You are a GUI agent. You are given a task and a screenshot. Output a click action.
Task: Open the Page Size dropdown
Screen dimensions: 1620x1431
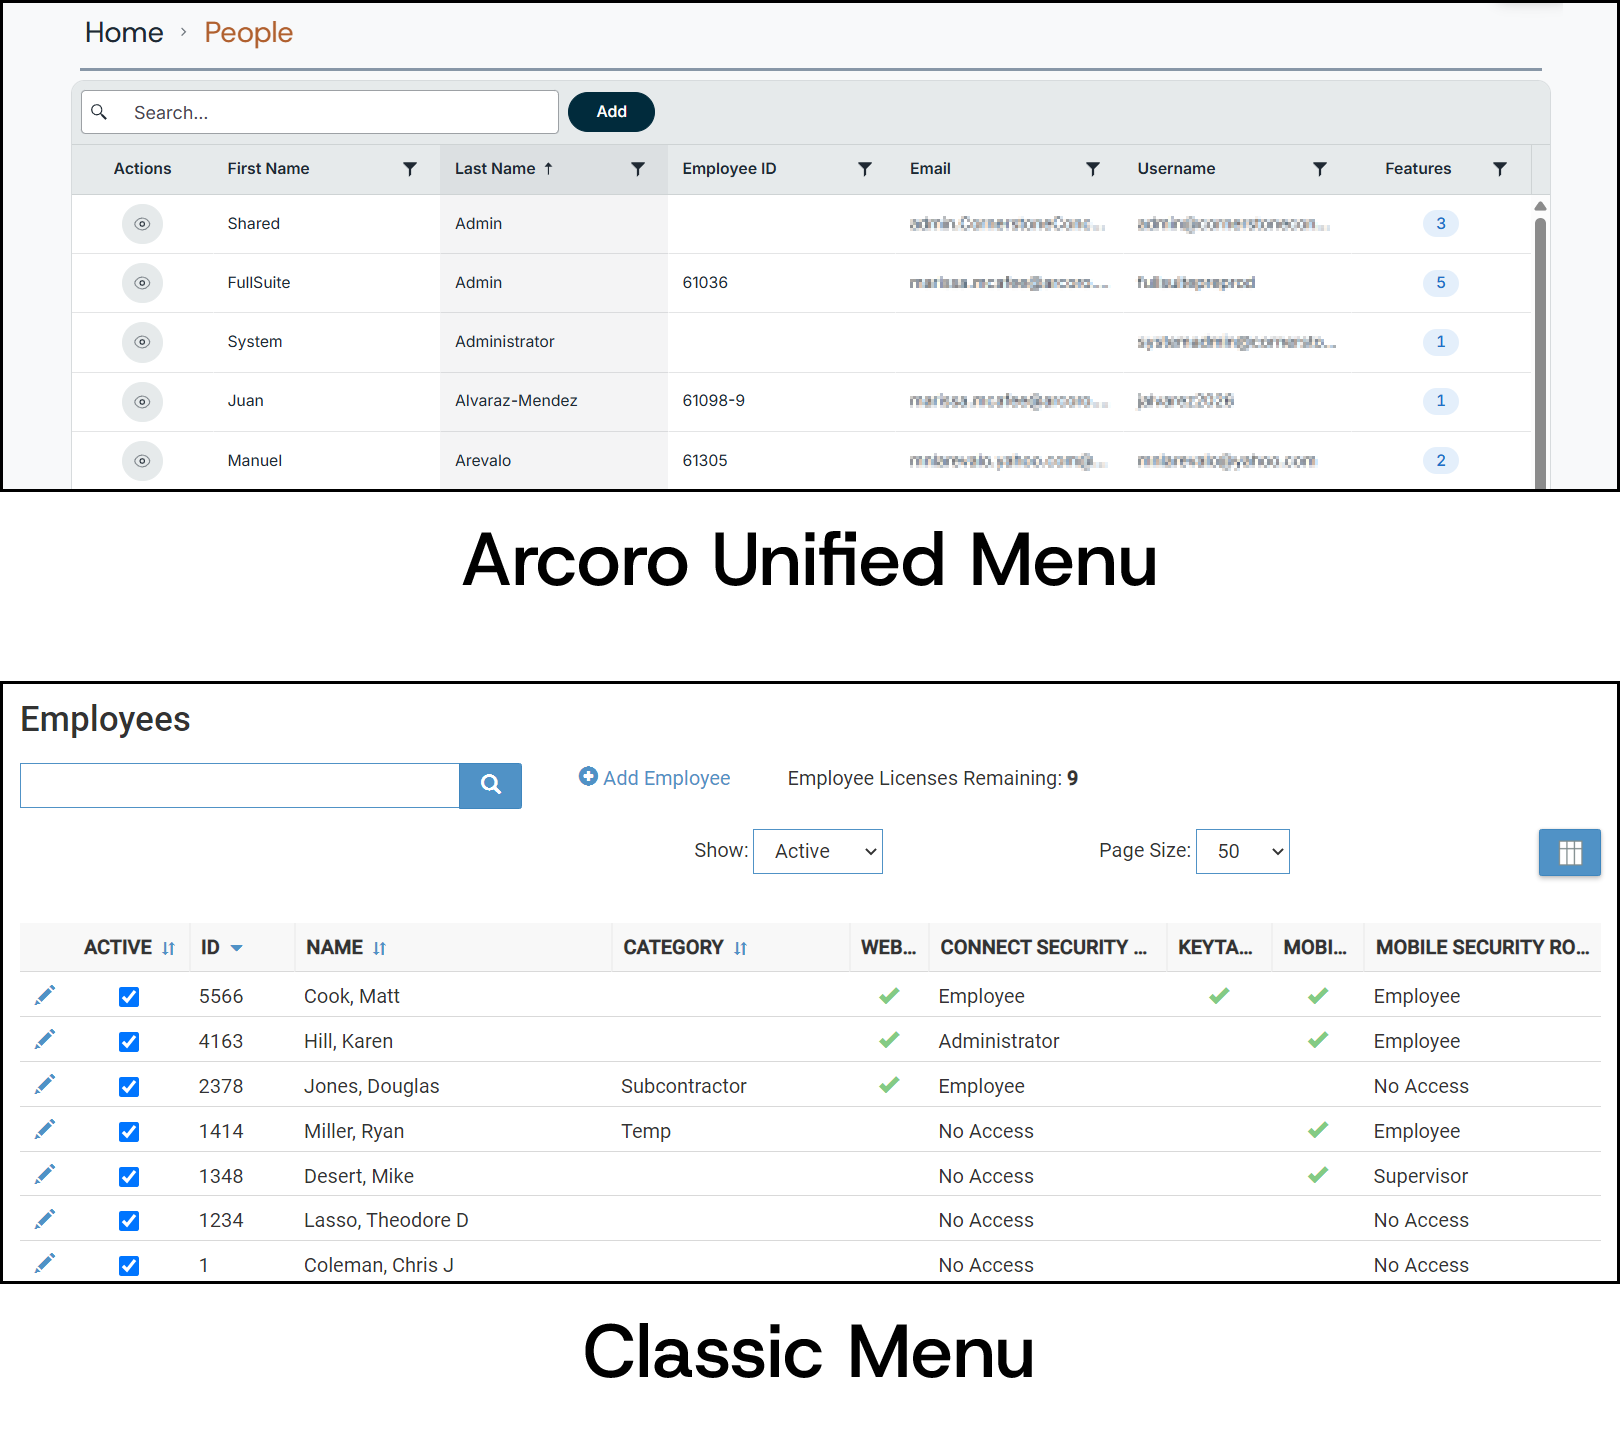1242,851
